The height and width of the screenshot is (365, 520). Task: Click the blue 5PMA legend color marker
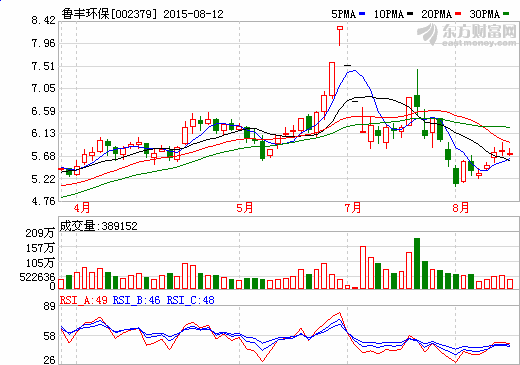pyautogui.click(x=362, y=14)
